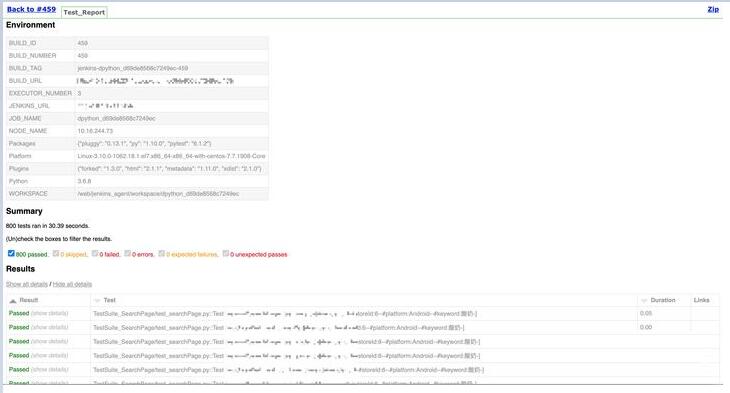Toggle the 800 passed checkbox
The height and width of the screenshot is (393, 730).
[11, 253]
